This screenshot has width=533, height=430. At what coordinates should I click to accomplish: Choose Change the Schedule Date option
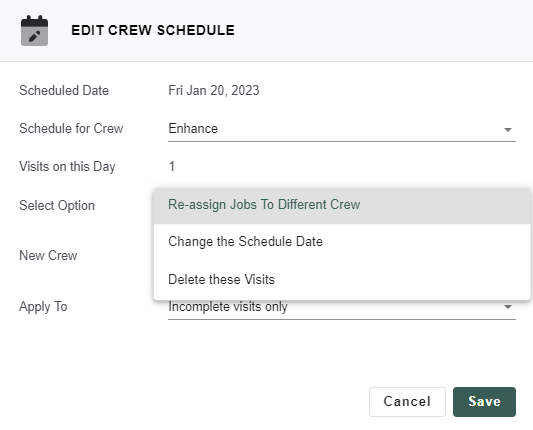tap(342, 242)
